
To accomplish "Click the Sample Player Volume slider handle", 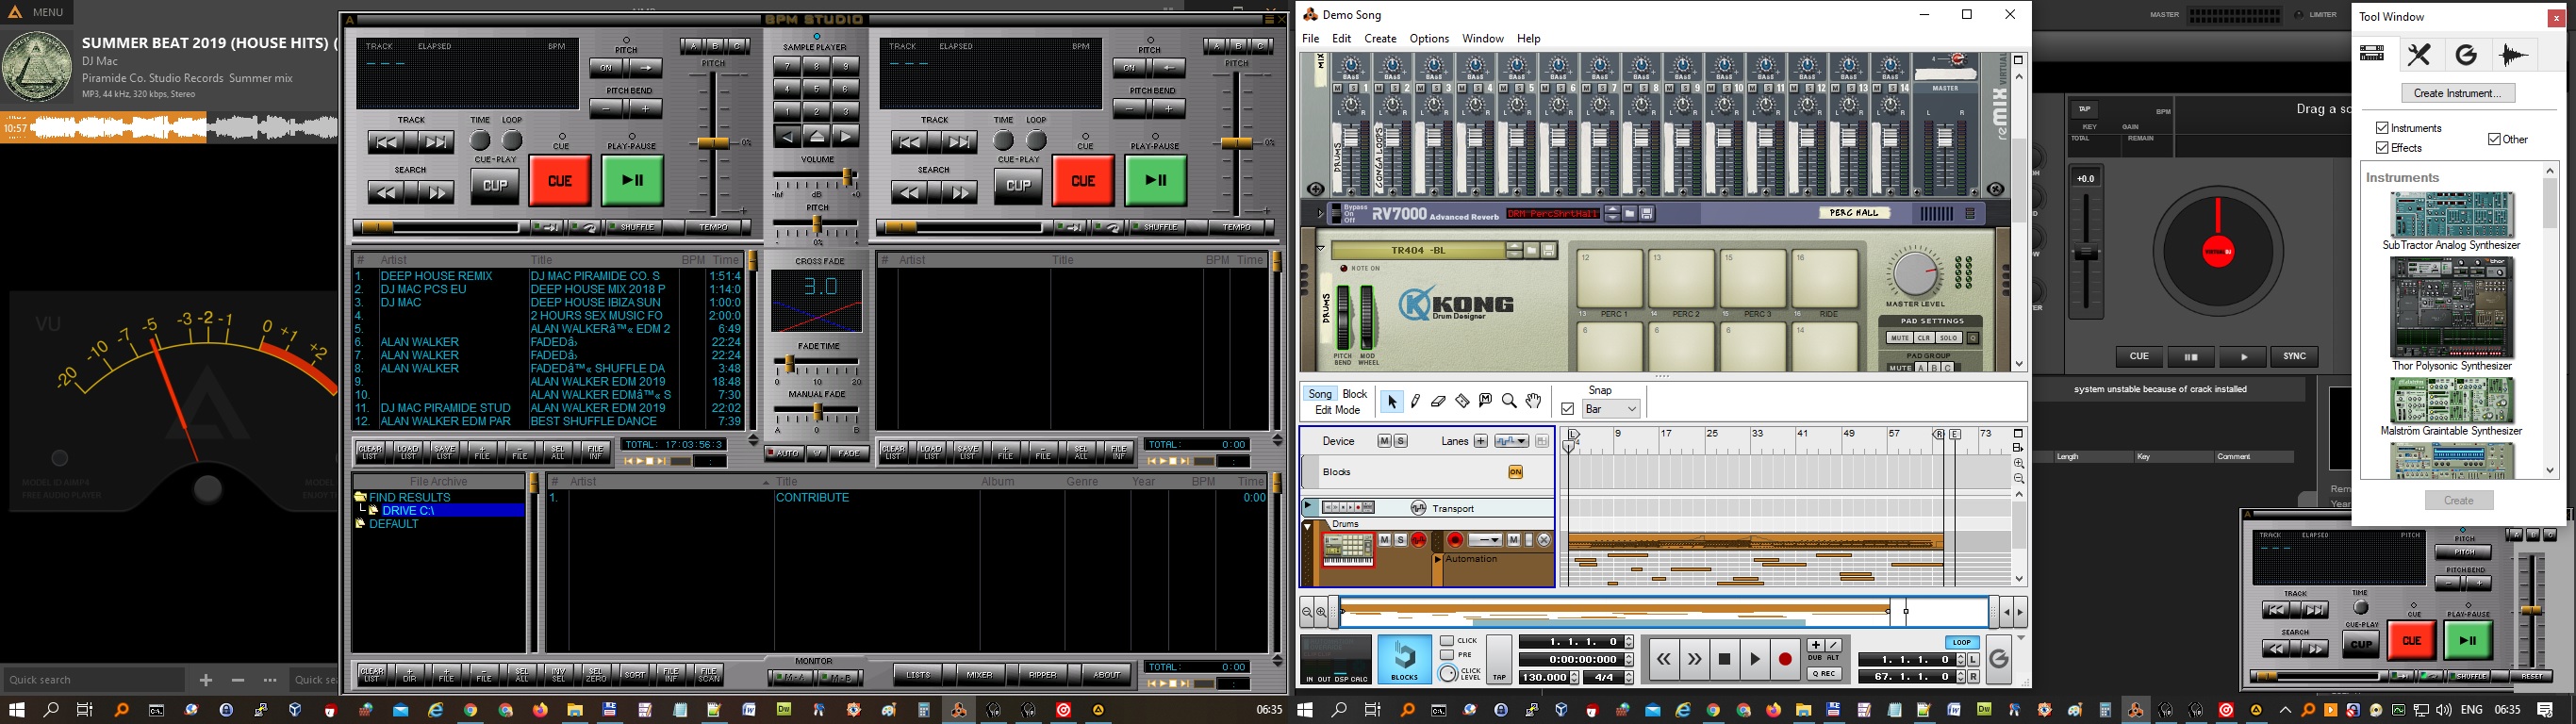I will point(848,178).
